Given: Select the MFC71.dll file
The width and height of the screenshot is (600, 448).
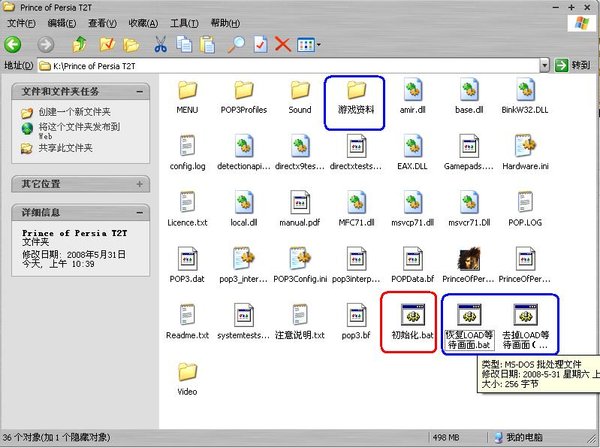Looking at the screenshot, I should click(x=356, y=209).
